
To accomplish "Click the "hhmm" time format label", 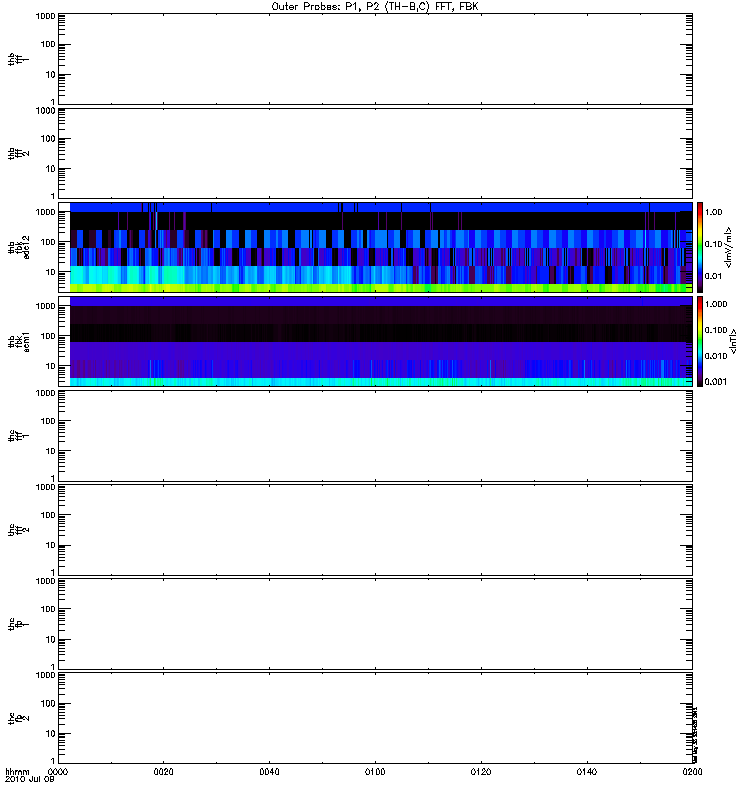I will 17,772.
